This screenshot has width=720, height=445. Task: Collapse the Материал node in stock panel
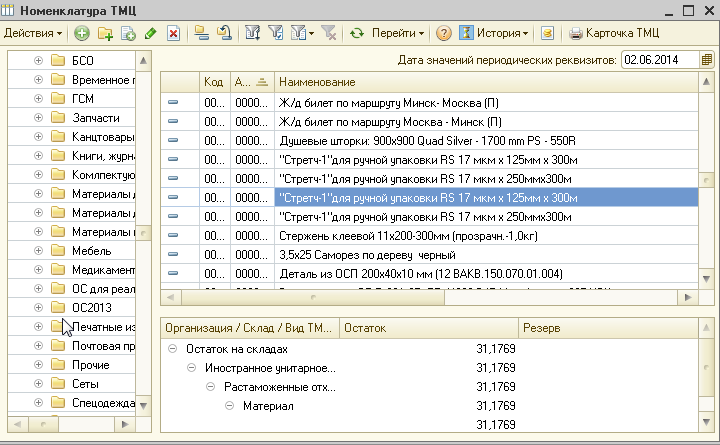pos(228,406)
